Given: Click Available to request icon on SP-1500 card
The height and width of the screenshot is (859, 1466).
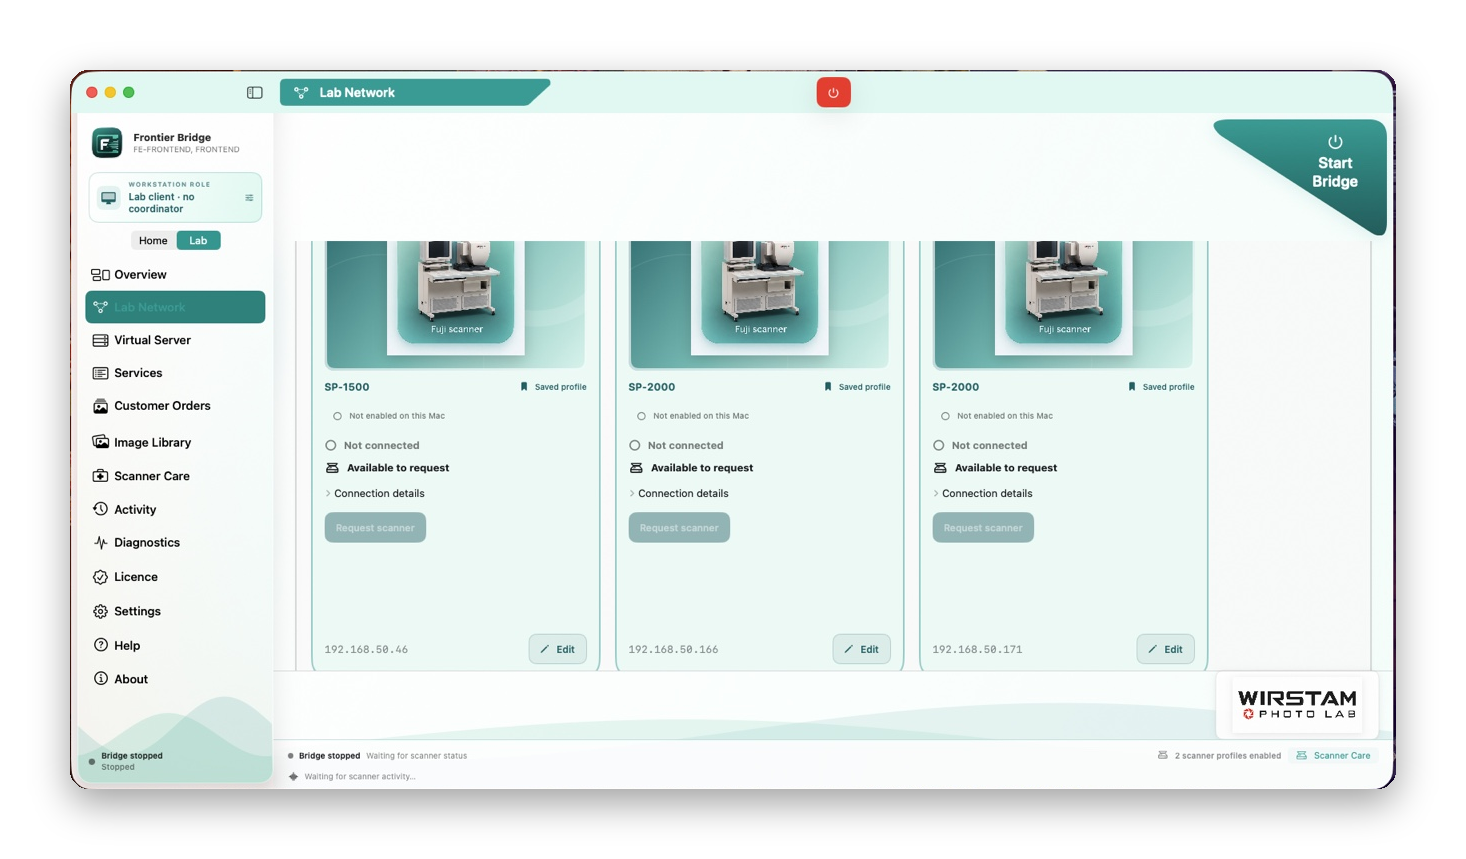Looking at the screenshot, I should pos(332,468).
